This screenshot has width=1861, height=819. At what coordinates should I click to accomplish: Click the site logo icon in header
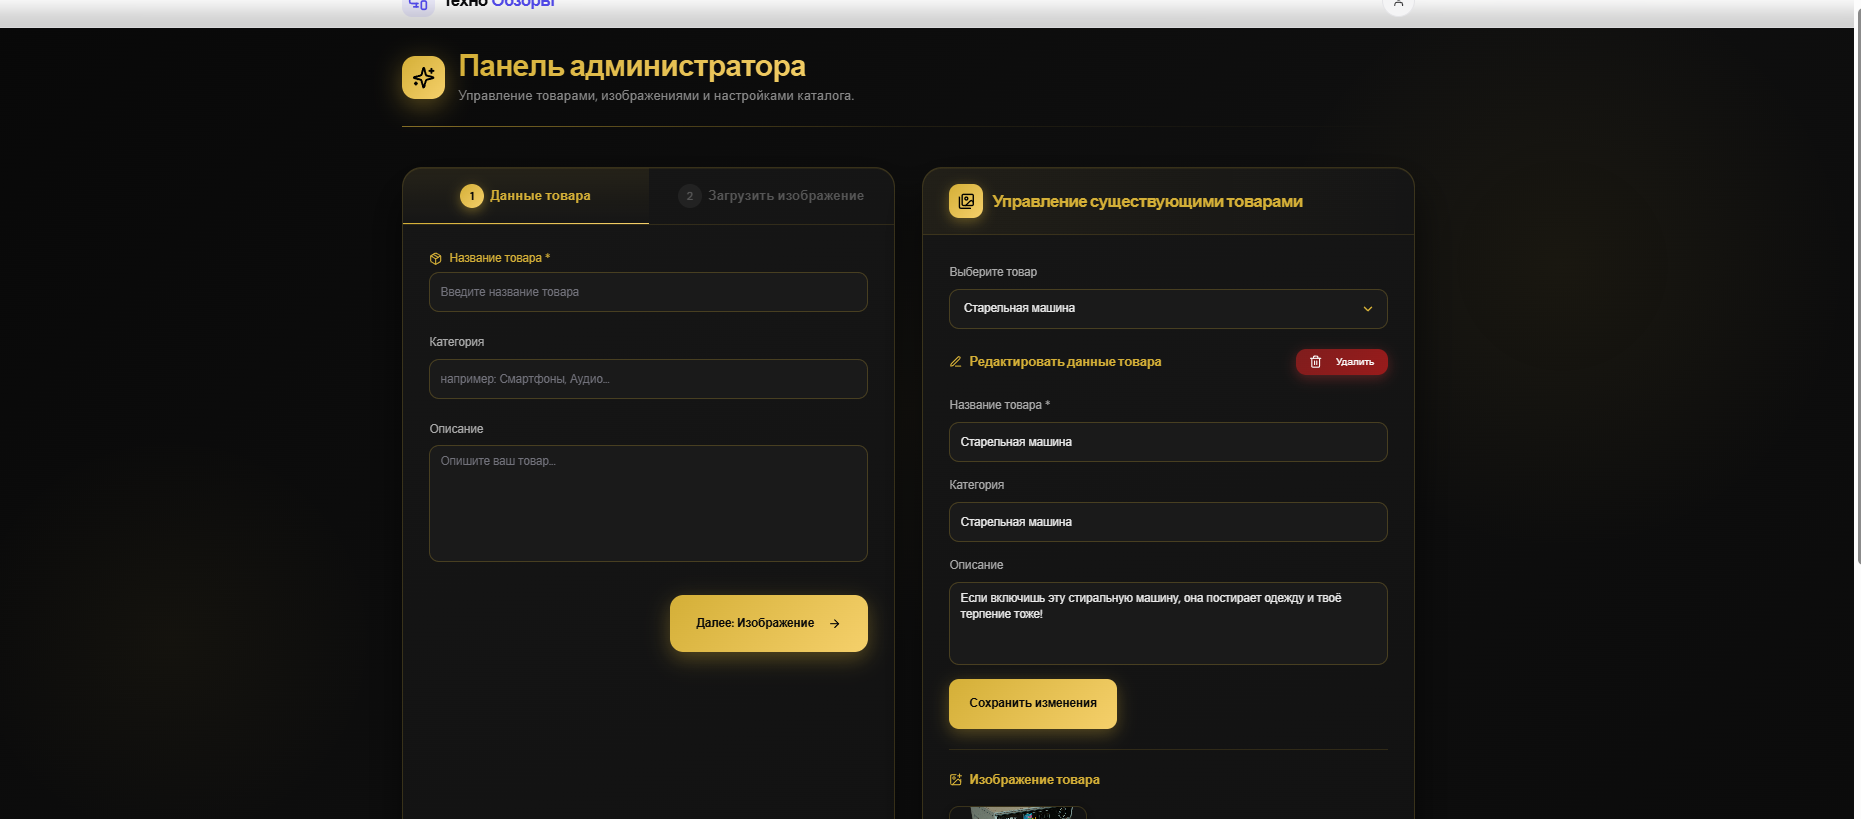pos(418,6)
